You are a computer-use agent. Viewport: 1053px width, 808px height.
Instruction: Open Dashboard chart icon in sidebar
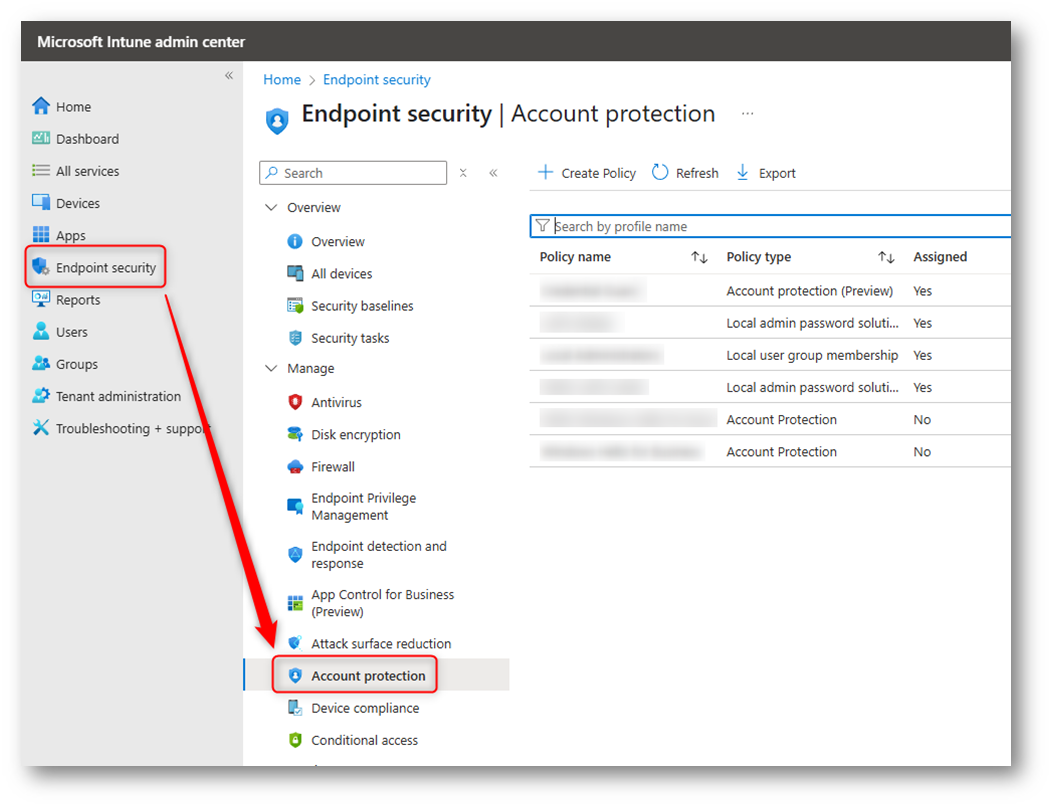click(x=41, y=138)
